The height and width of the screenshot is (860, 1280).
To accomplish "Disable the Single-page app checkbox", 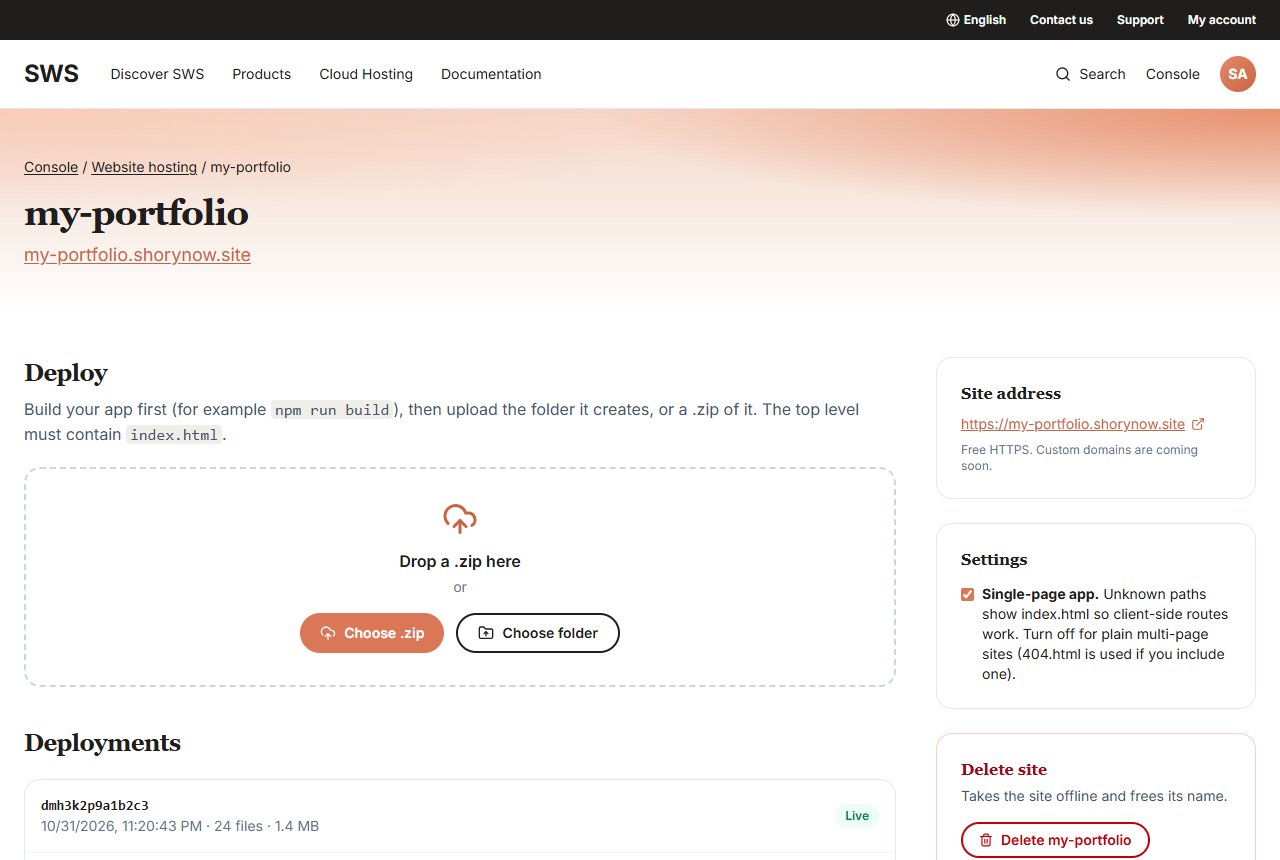I will (967, 595).
